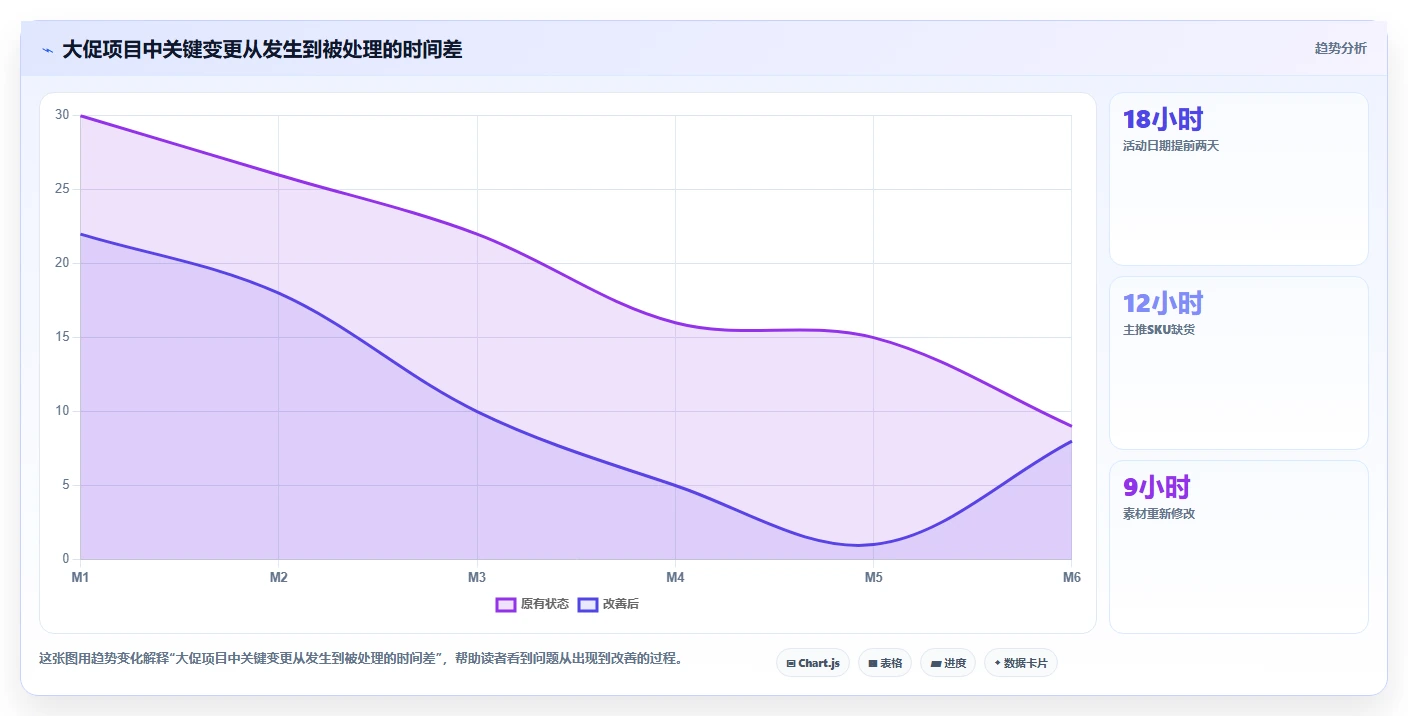
Task: Select the 9小时 data card
Action: pyautogui.click(x=1239, y=547)
